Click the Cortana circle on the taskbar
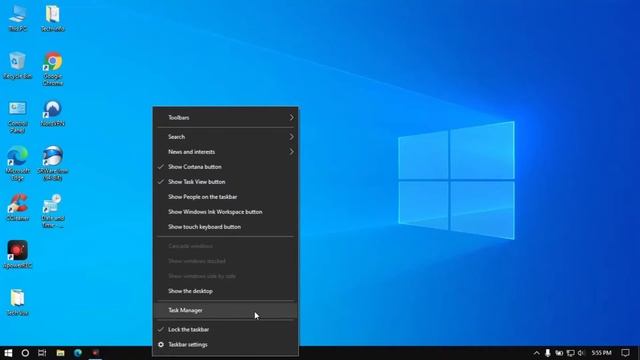This screenshot has height=360, width=640. point(25,353)
